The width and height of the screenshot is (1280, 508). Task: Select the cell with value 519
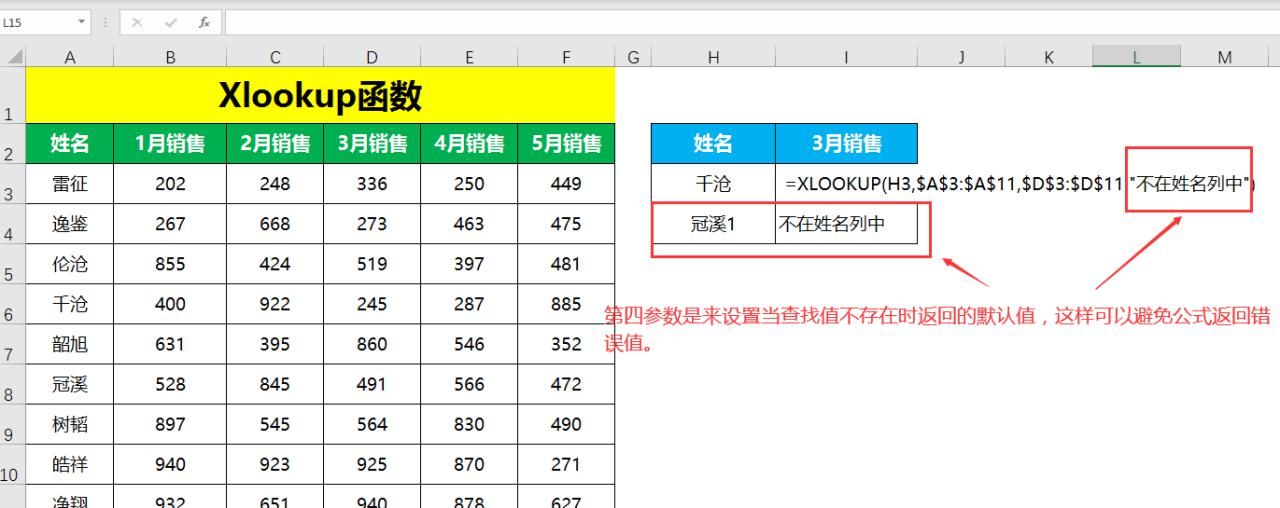372,264
